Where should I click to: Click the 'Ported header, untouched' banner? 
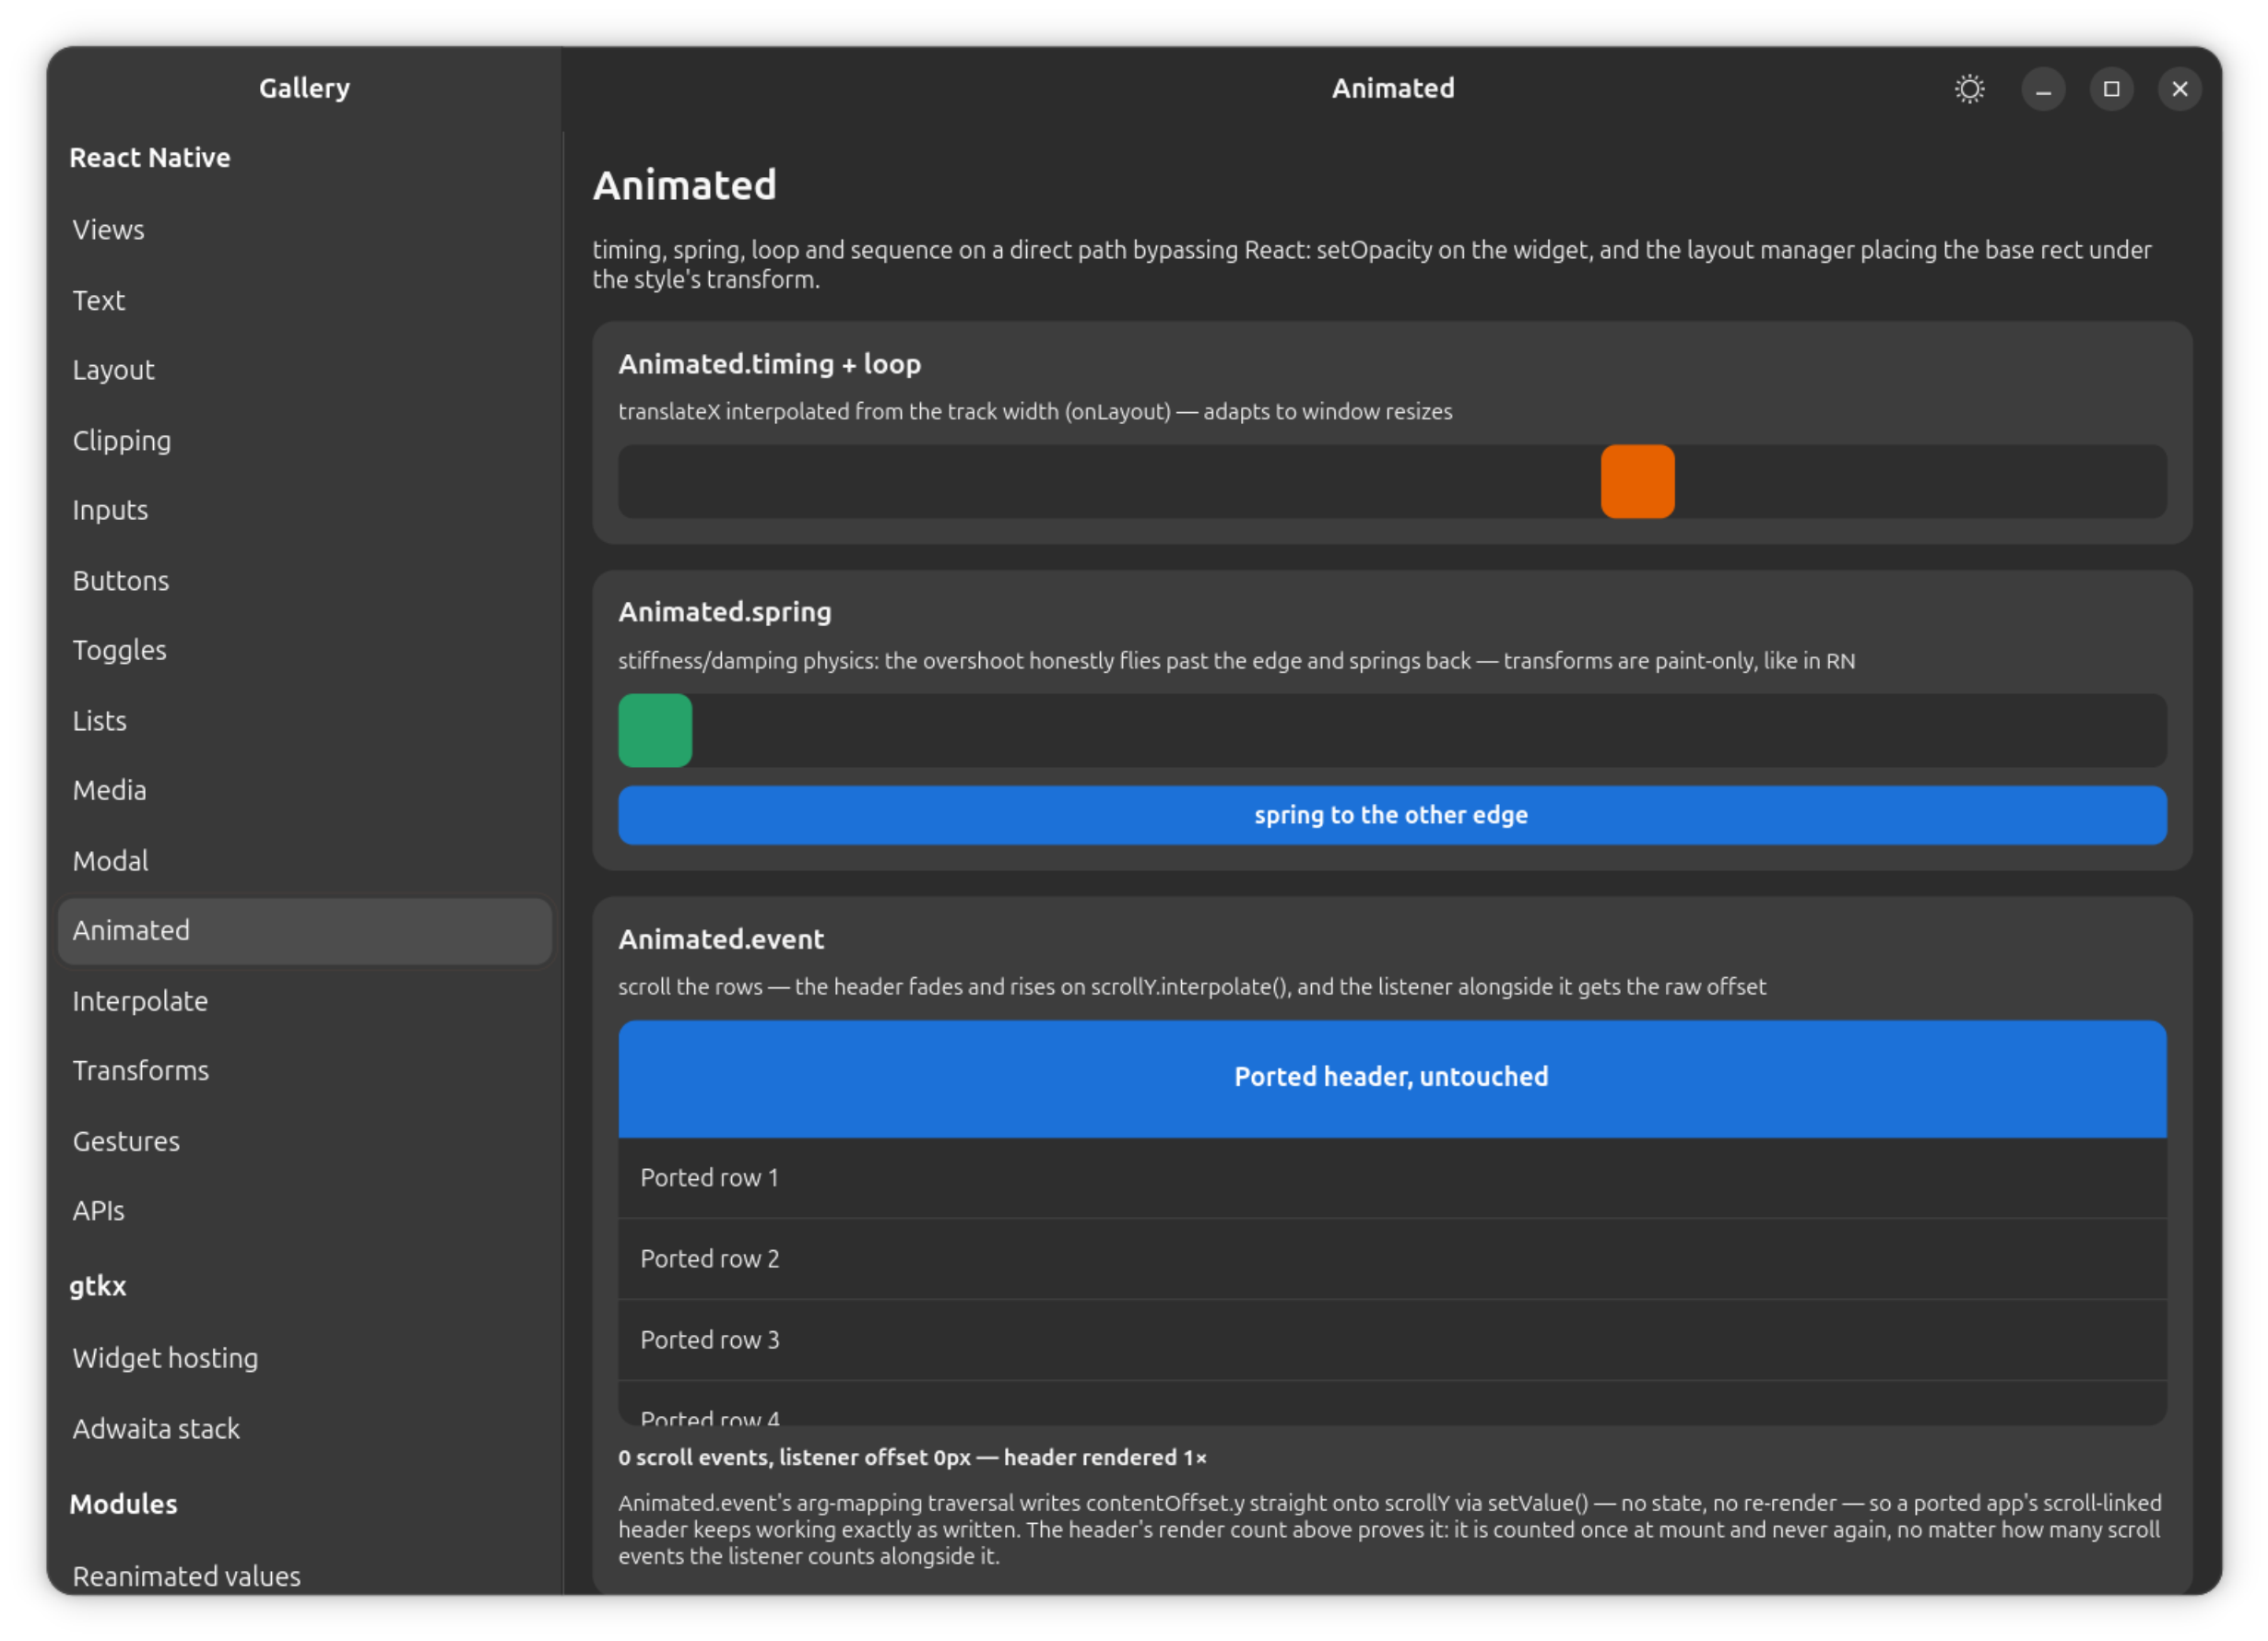click(x=1392, y=1078)
